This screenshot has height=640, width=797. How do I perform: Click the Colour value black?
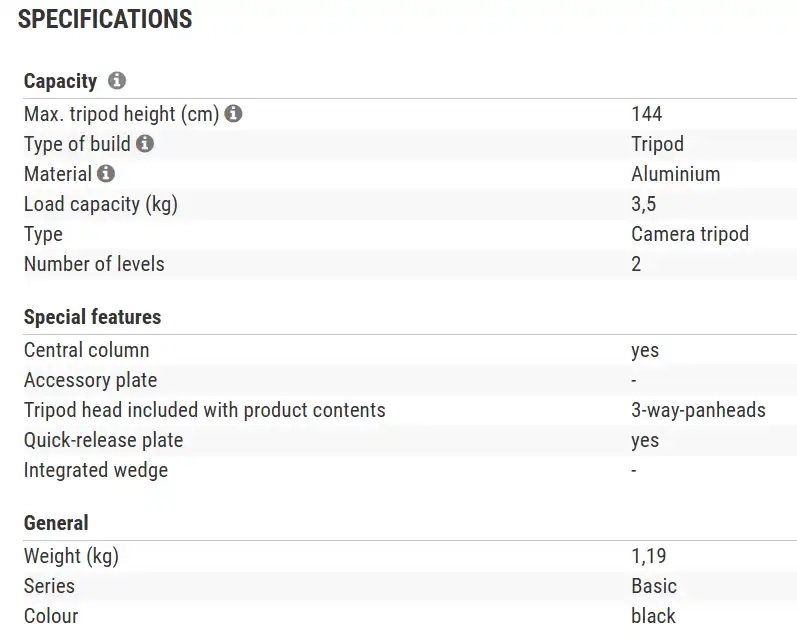click(653, 616)
